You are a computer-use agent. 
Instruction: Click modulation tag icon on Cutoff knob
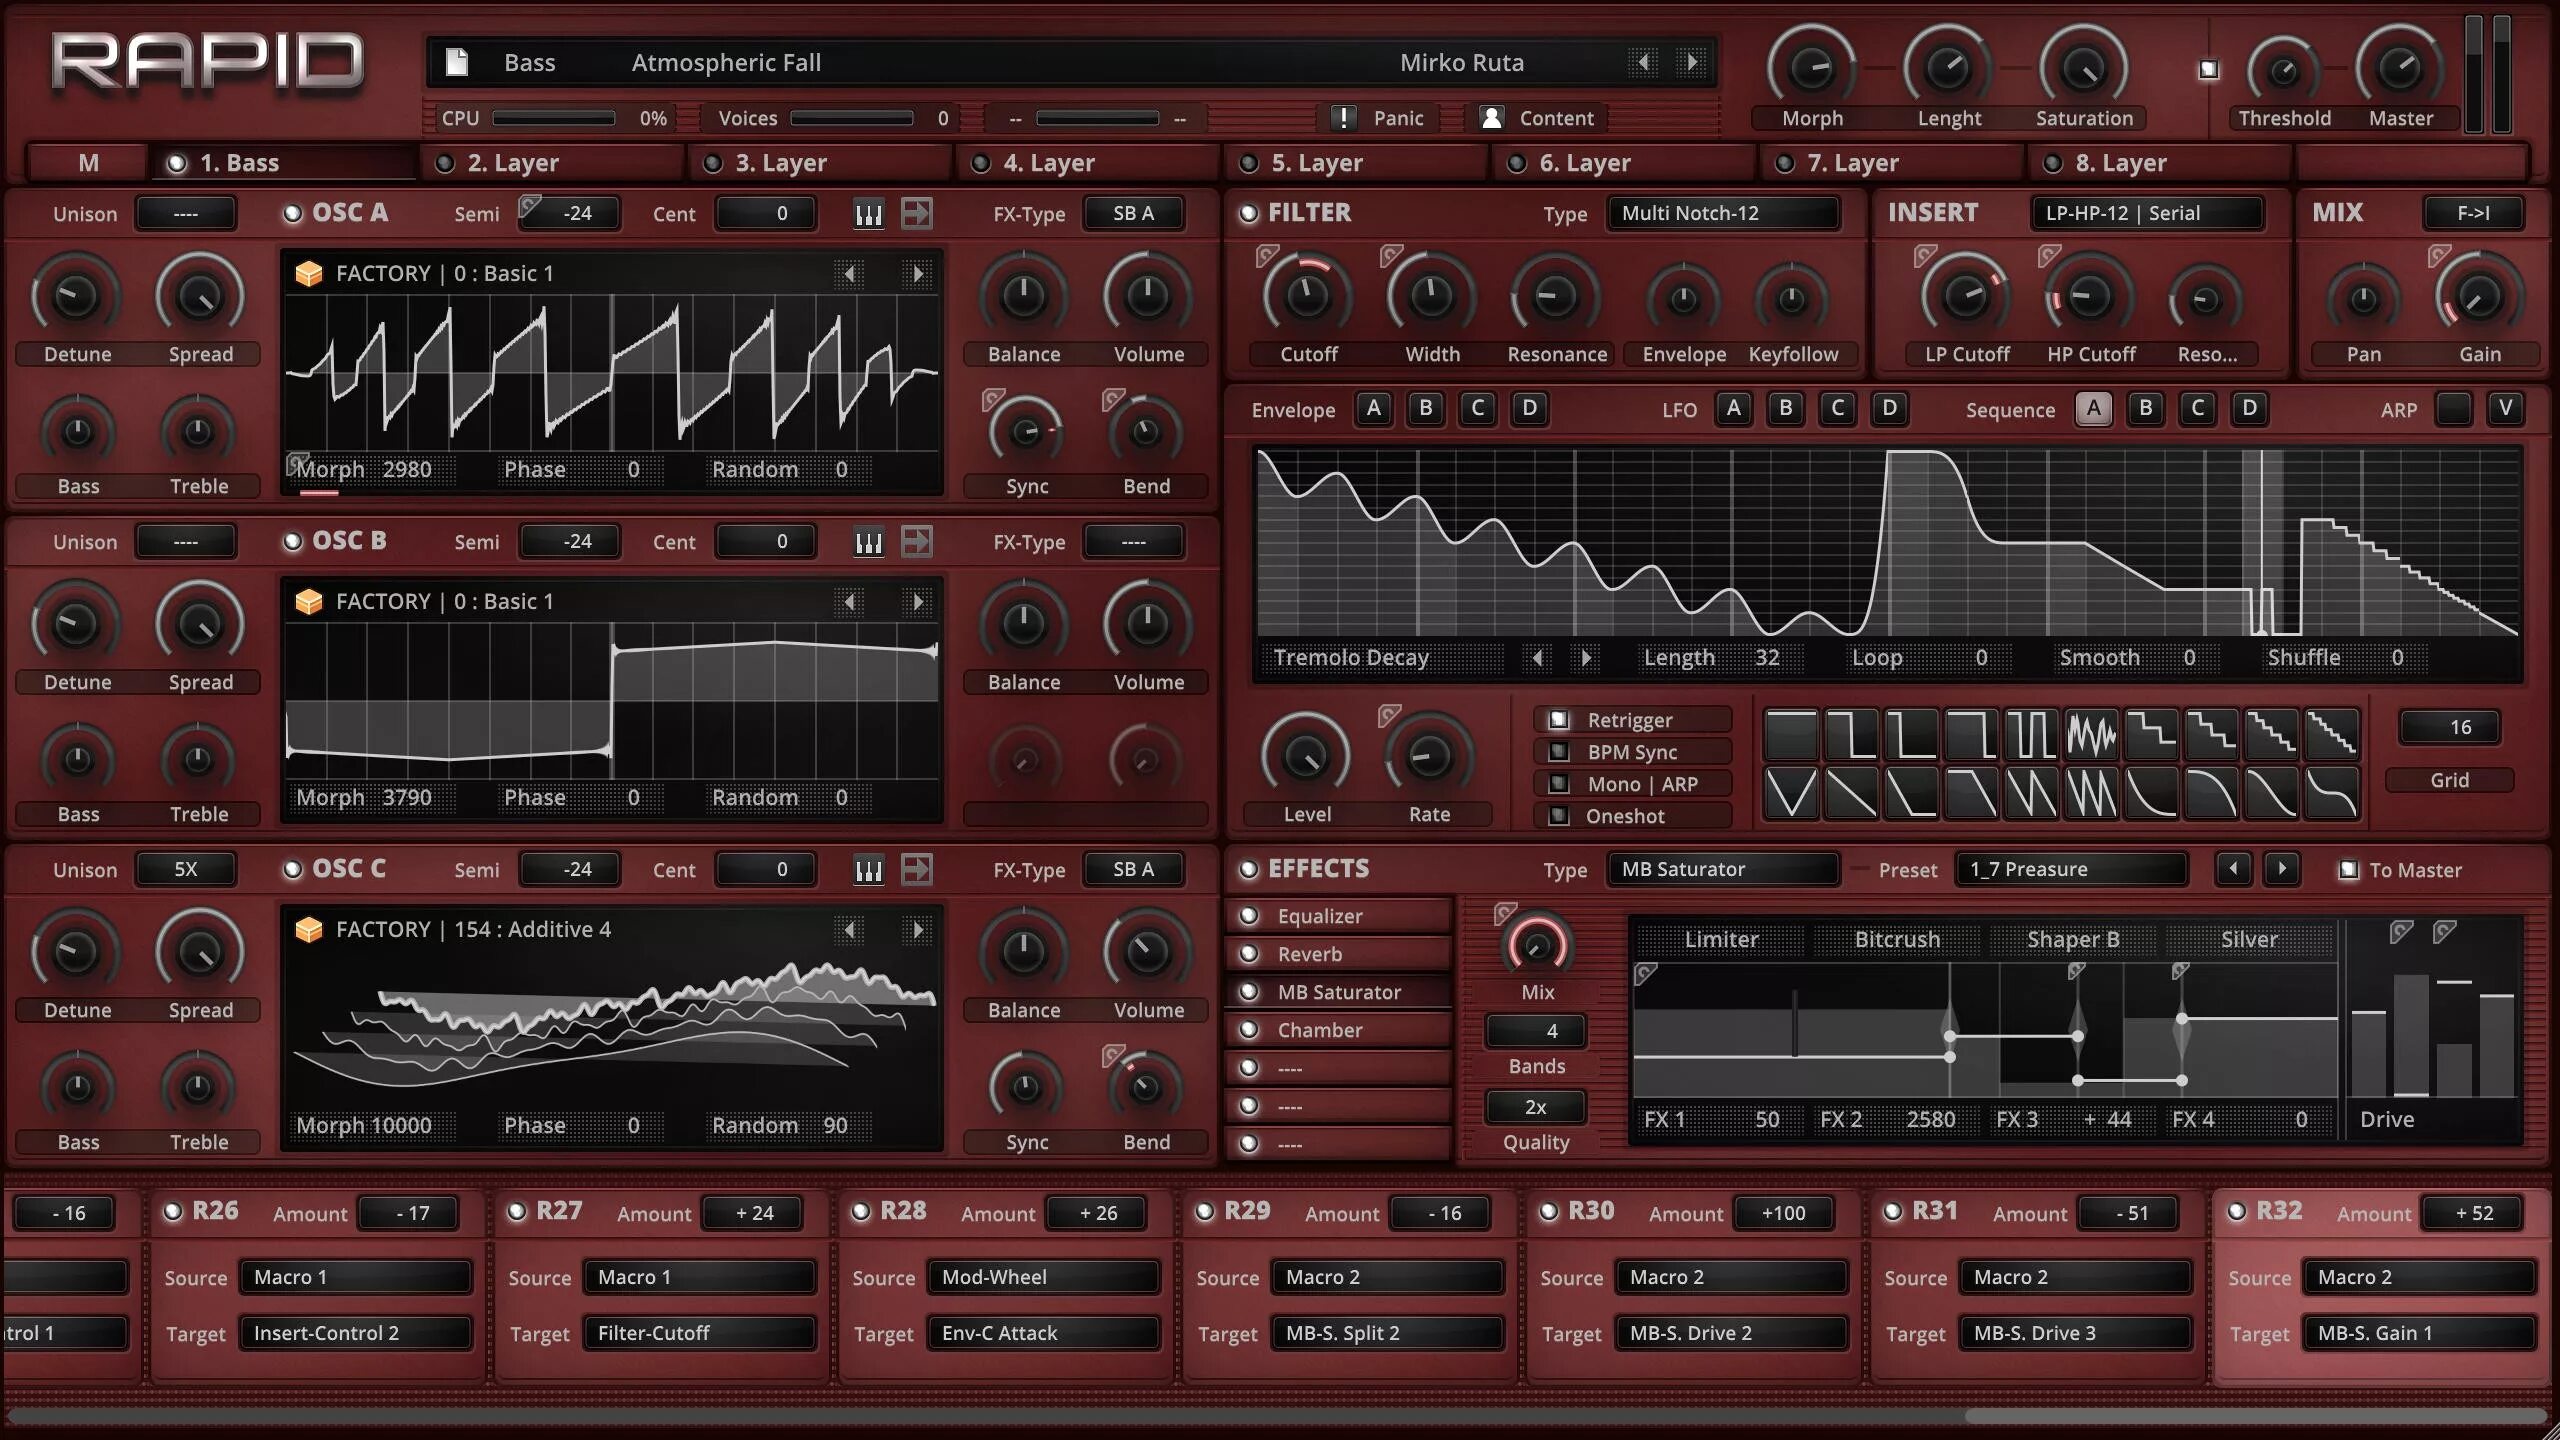pyautogui.click(x=1267, y=256)
